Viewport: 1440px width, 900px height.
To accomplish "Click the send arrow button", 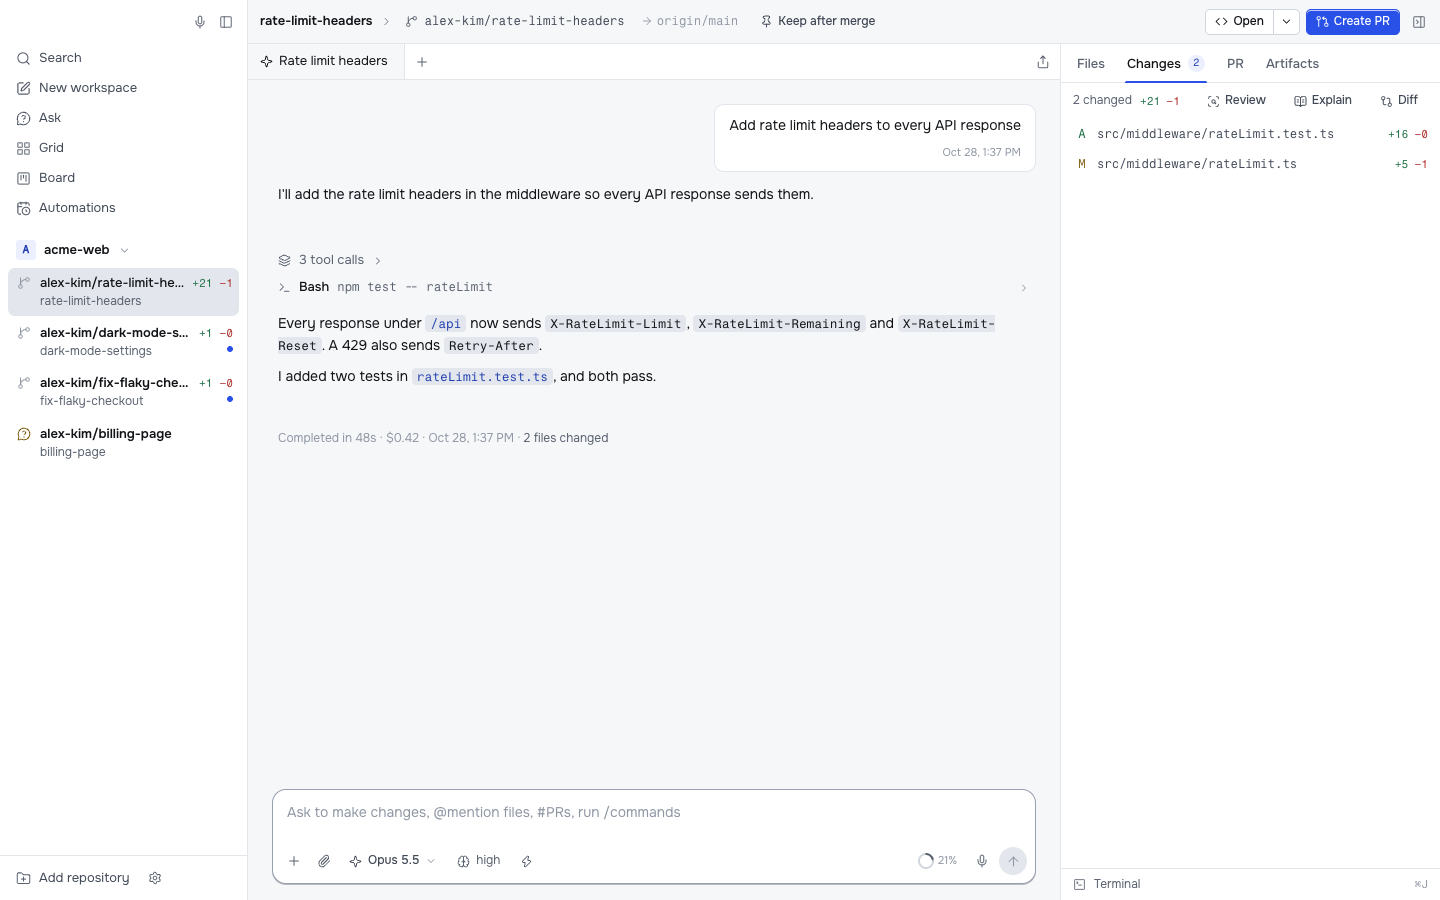I will [x=1013, y=861].
